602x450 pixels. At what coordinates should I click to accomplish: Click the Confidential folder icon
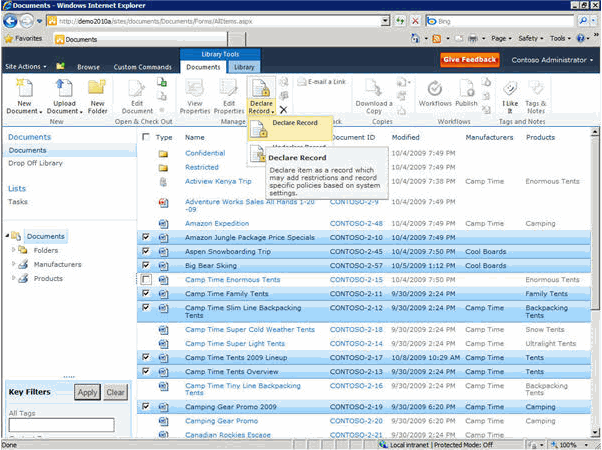click(x=163, y=154)
